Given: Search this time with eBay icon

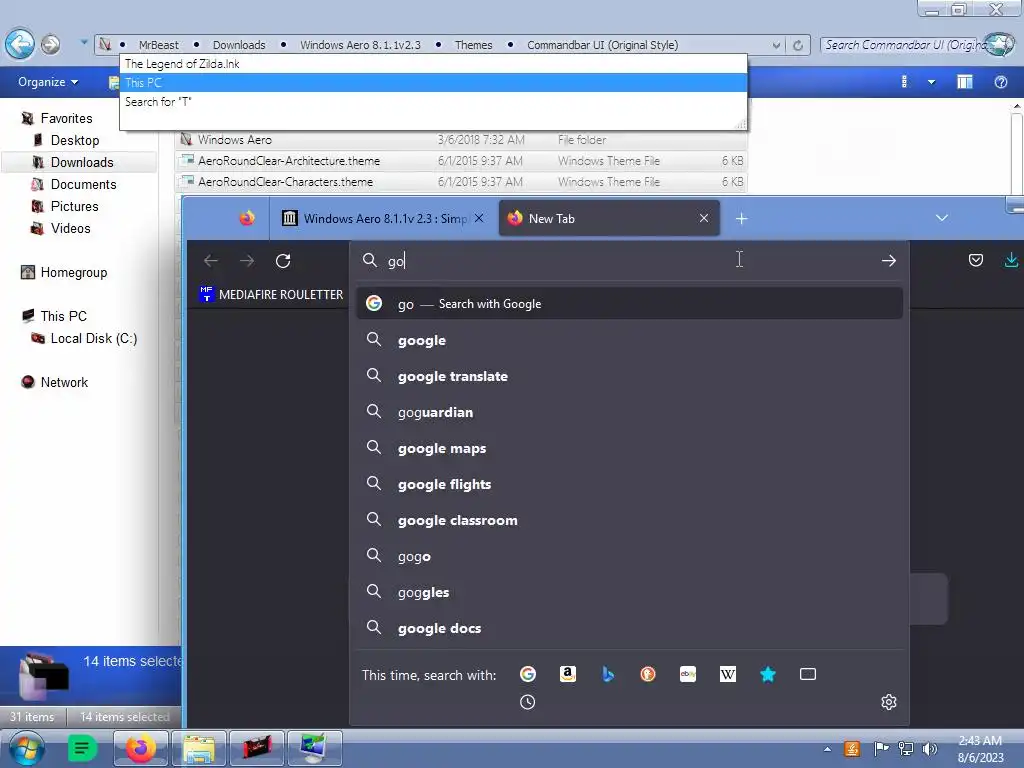Looking at the screenshot, I should coord(688,674).
